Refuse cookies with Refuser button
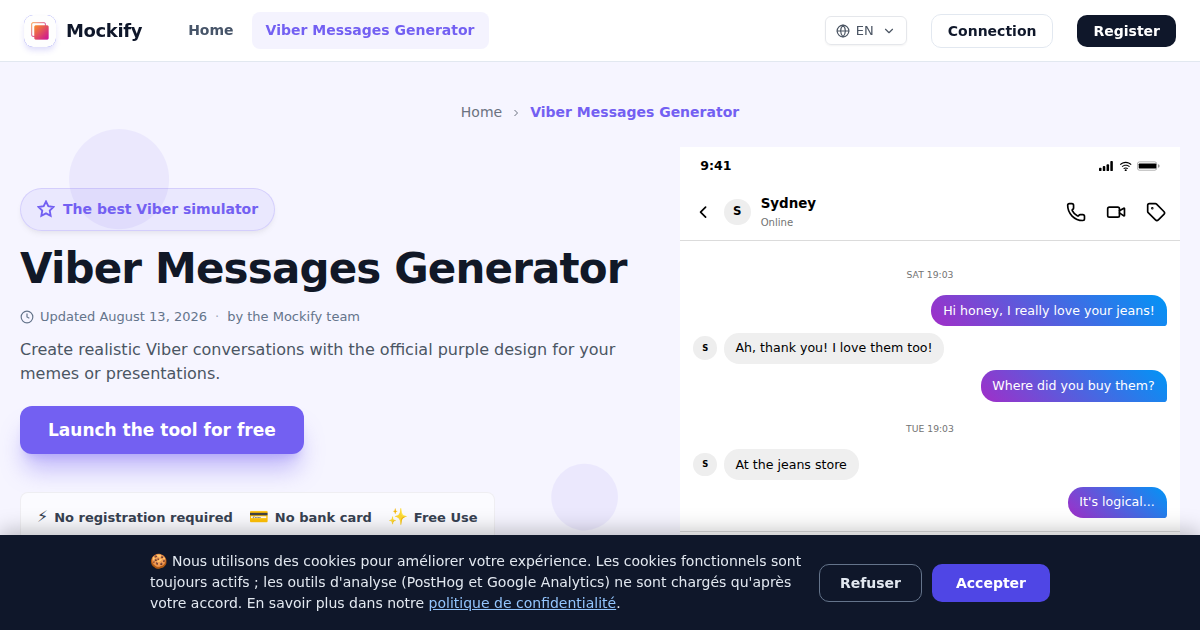Image resolution: width=1200 pixels, height=630 pixels. pyautogui.click(x=870, y=583)
